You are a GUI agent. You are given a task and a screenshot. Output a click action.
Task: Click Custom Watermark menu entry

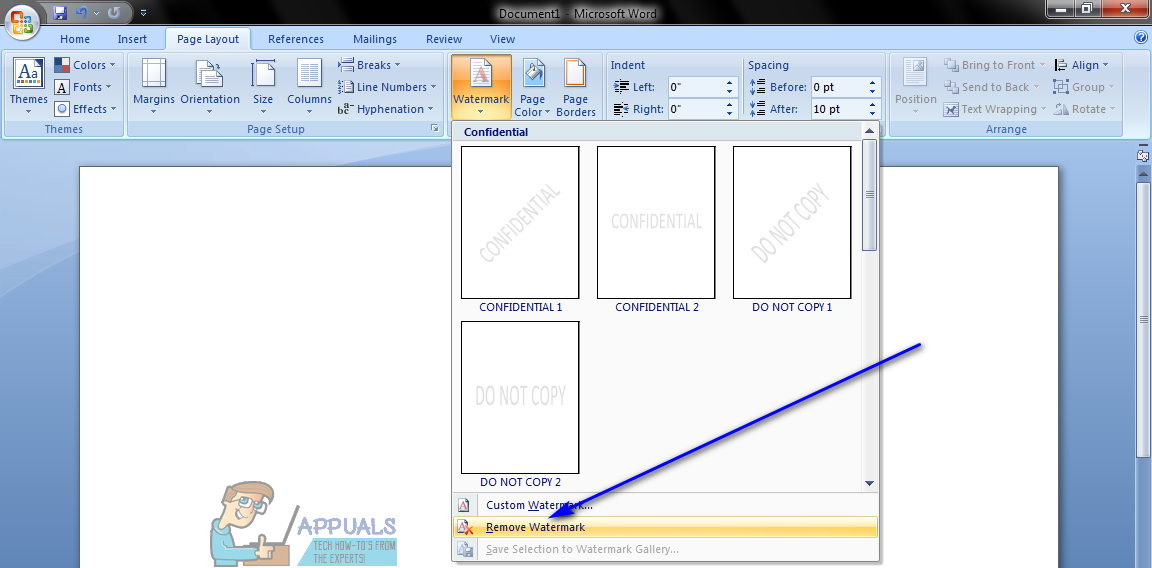666,505
